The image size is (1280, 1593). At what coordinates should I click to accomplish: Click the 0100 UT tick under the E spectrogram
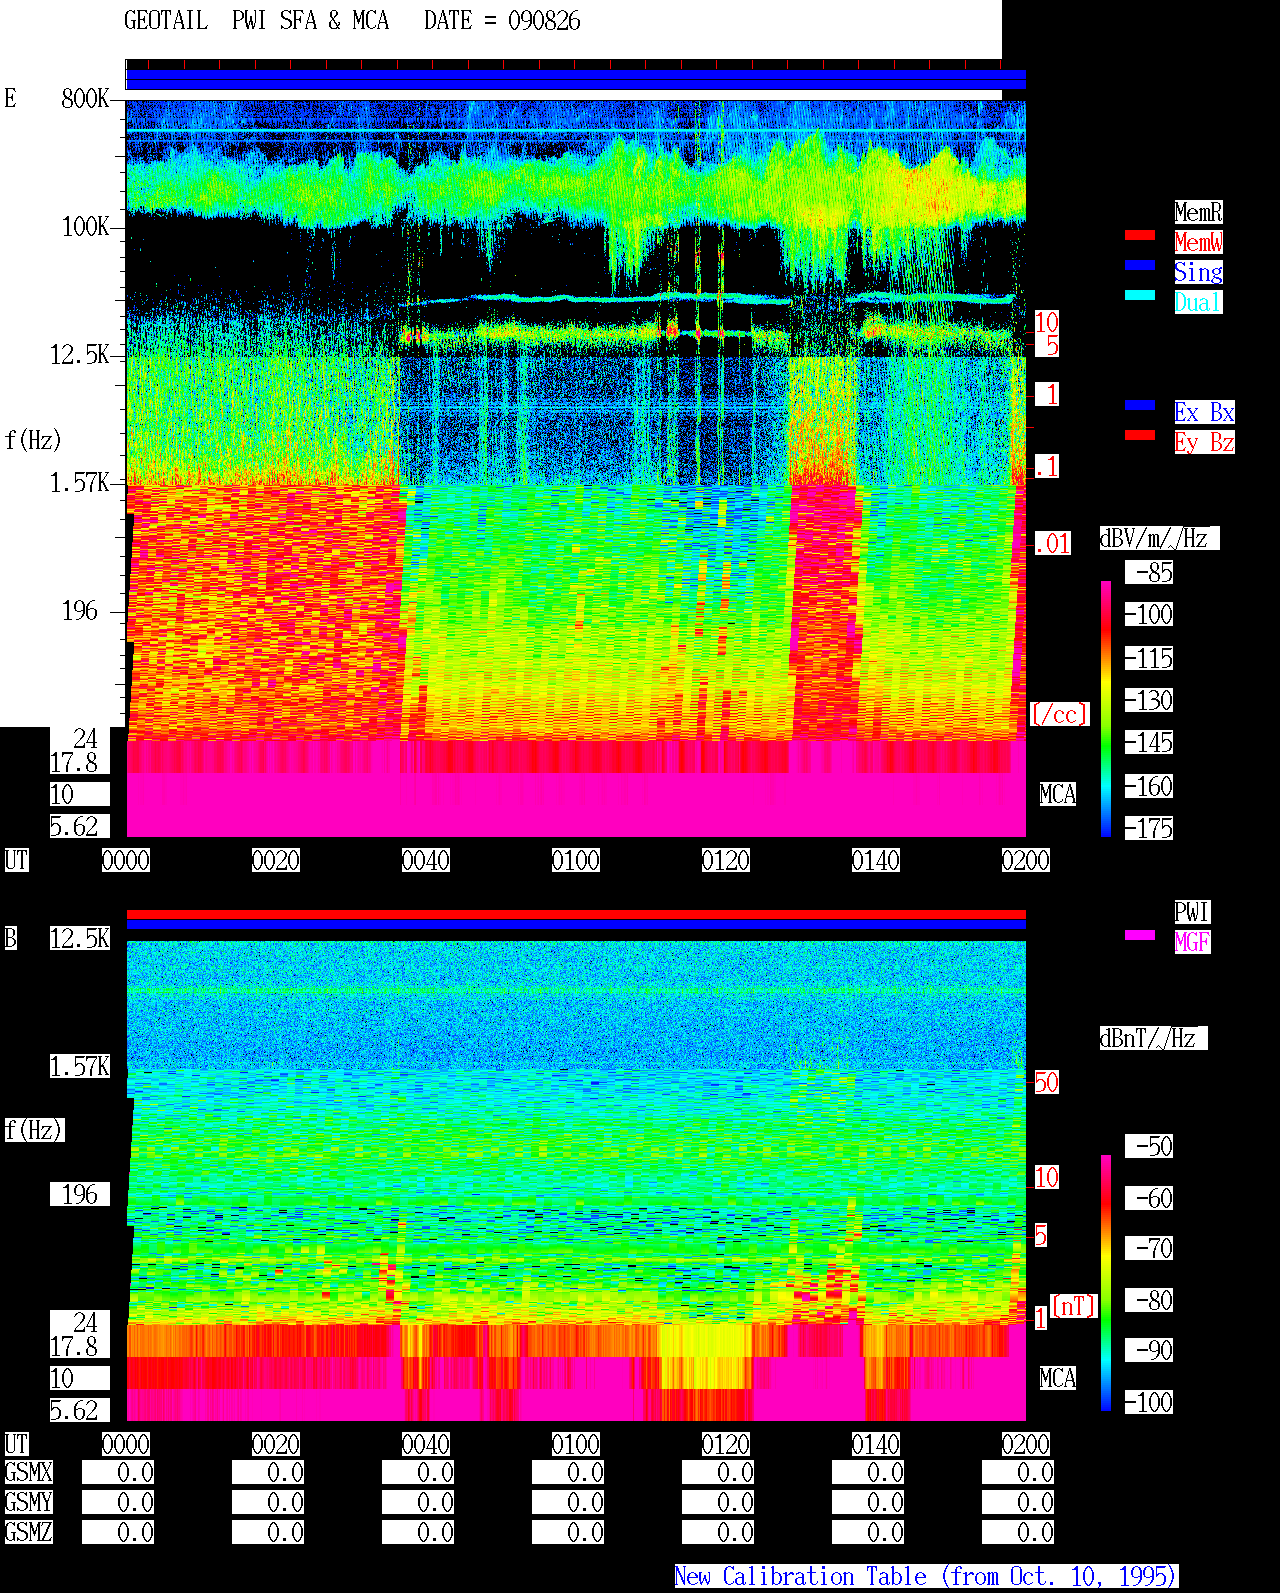[x=576, y=860]
